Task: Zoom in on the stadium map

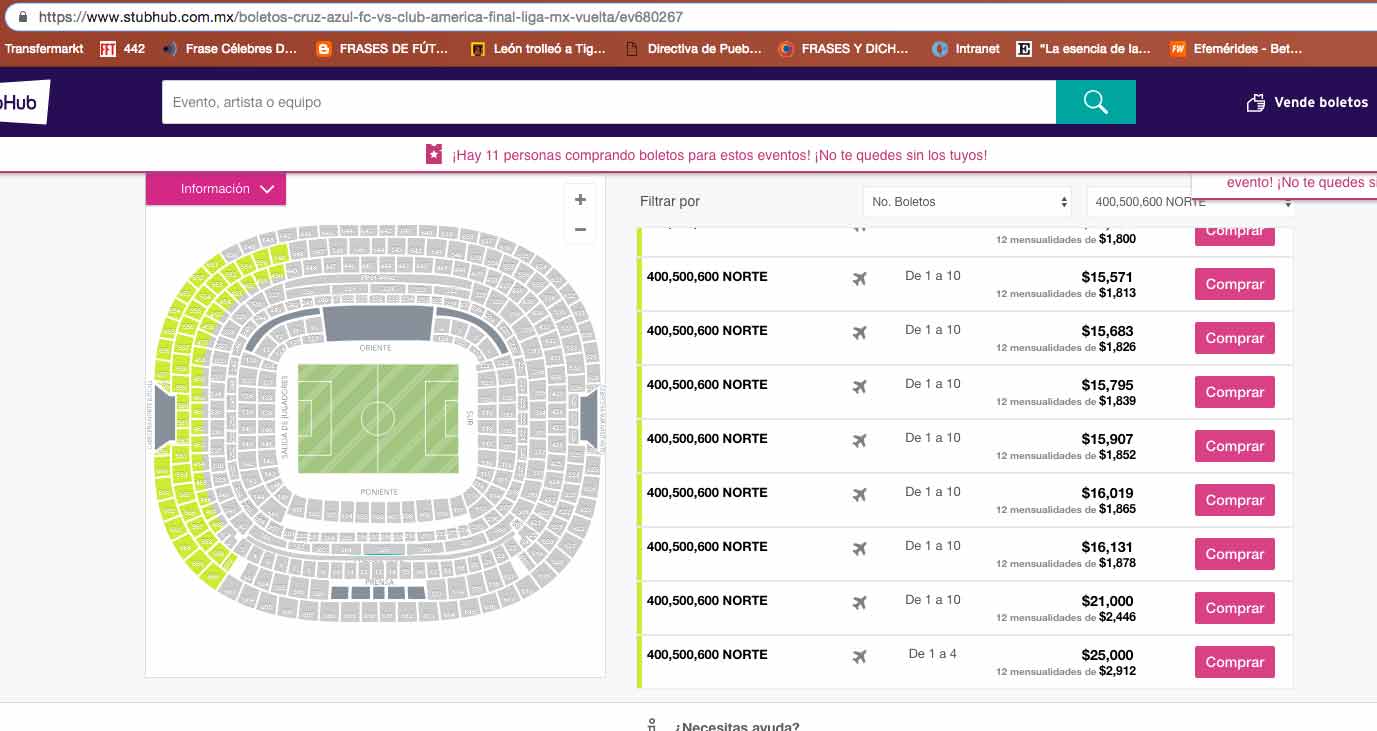Action: click(580, 200)
